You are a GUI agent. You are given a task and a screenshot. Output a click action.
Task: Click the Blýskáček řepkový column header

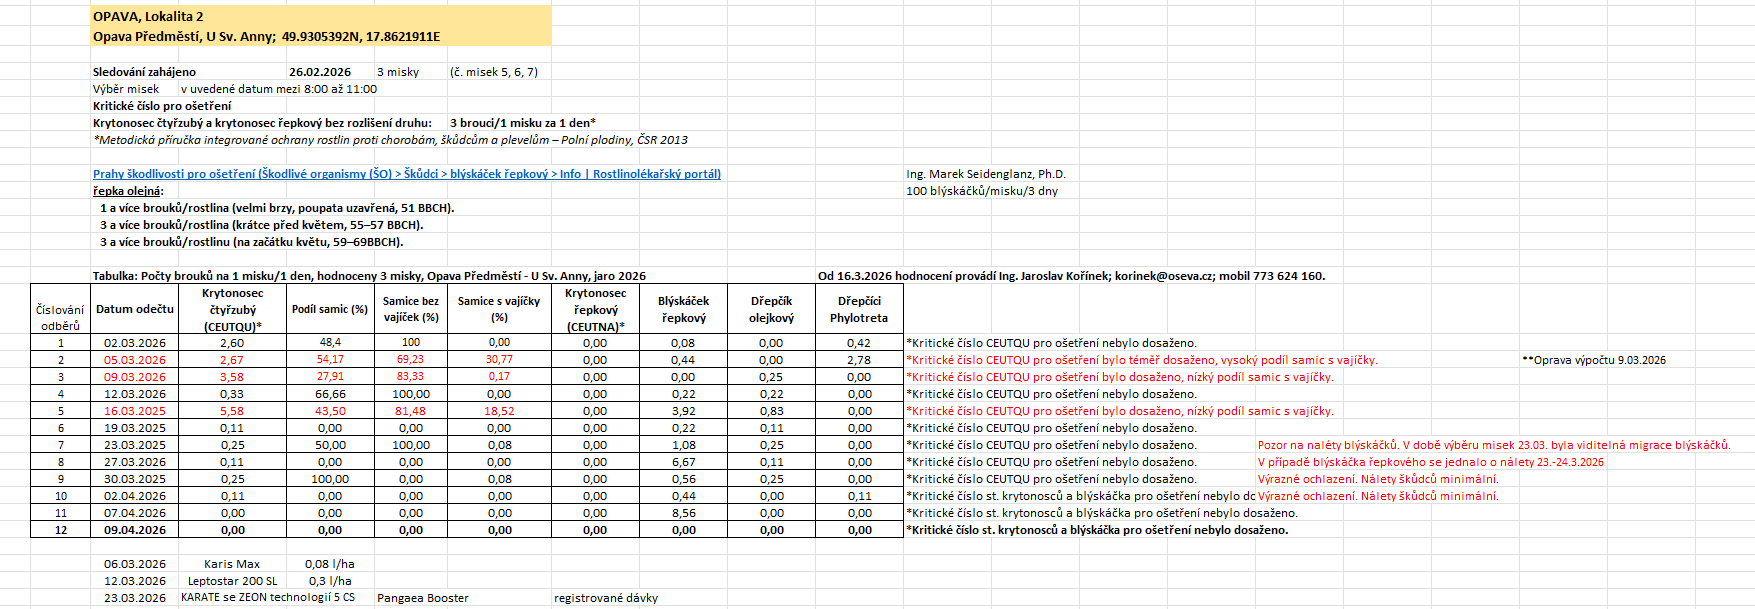(x=683, y=309)
